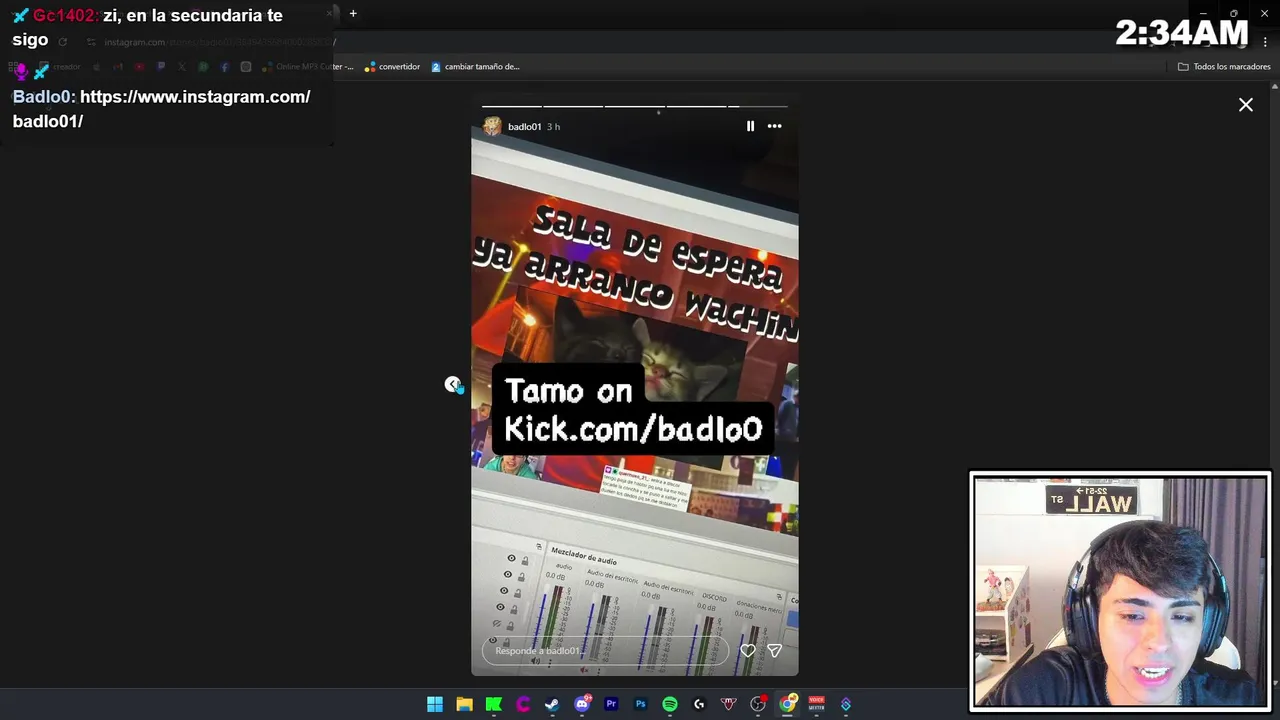Open the Chrome three-dot menu
The width and height of the screenshot is (1280, 720).
click(x=1265, y=42)
